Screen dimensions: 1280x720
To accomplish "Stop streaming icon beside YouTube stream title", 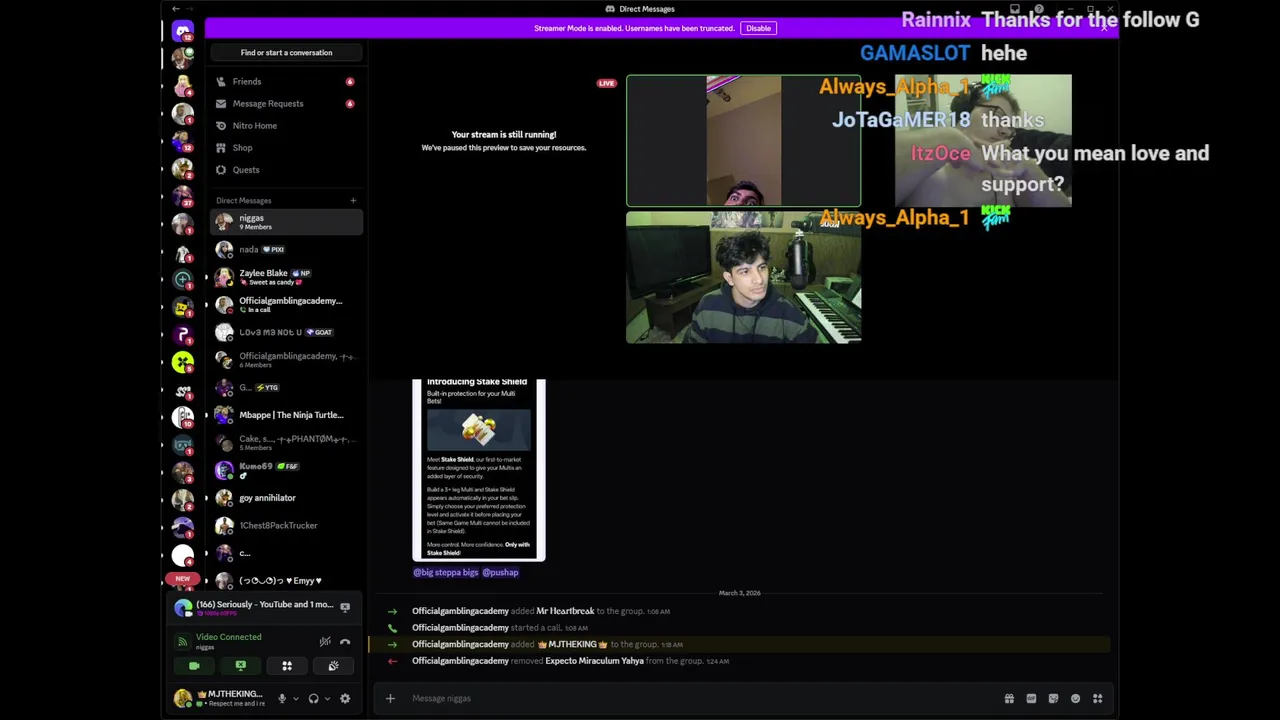I will click(x=345, y=608).
